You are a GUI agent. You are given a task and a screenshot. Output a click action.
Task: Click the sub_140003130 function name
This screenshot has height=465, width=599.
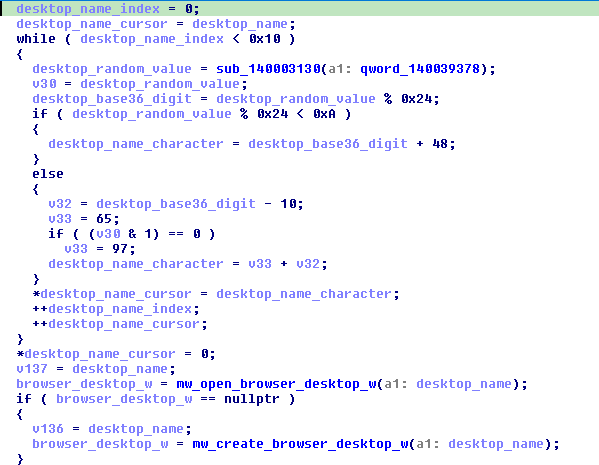[x=268, y=69]
